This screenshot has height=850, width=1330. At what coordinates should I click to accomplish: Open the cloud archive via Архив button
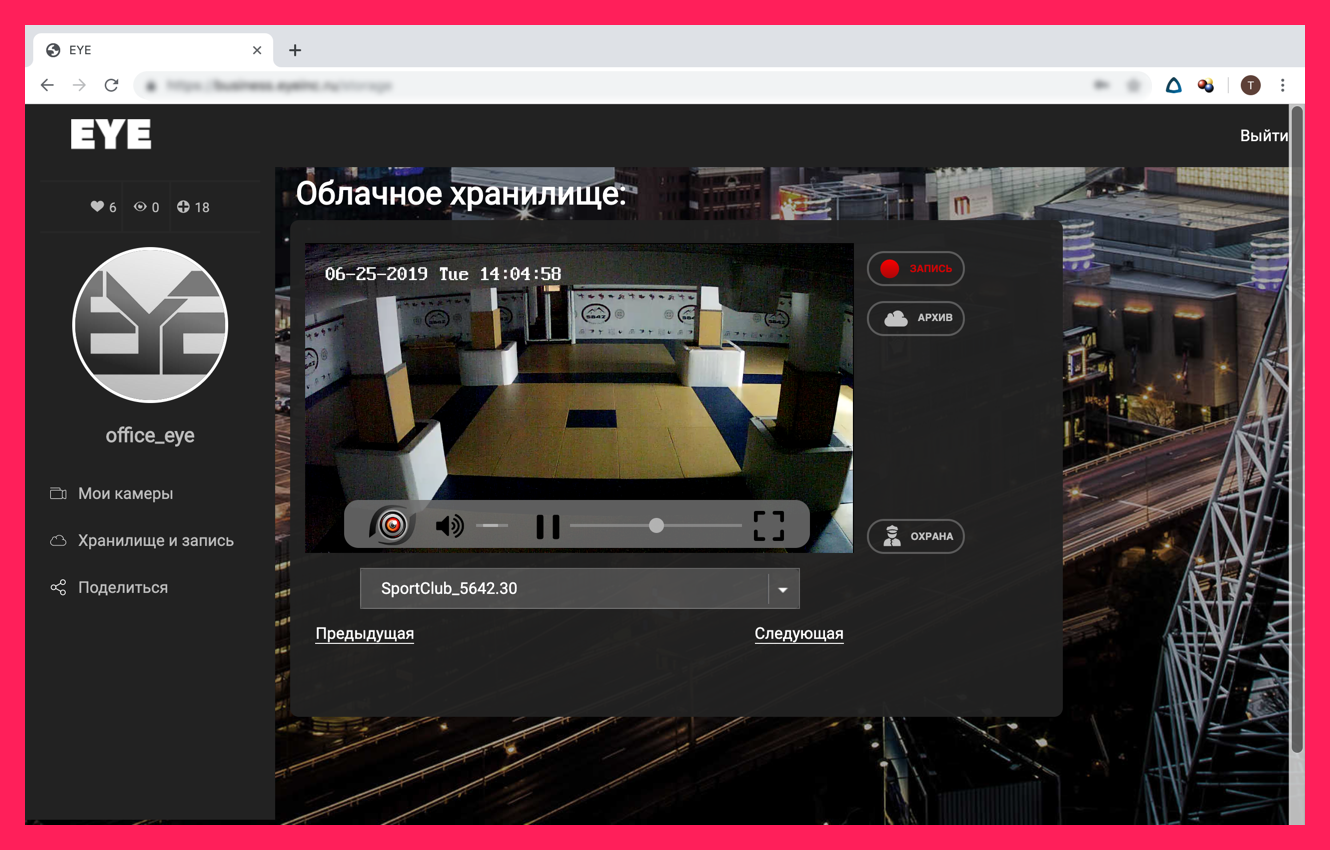click(x=915, y=318)
